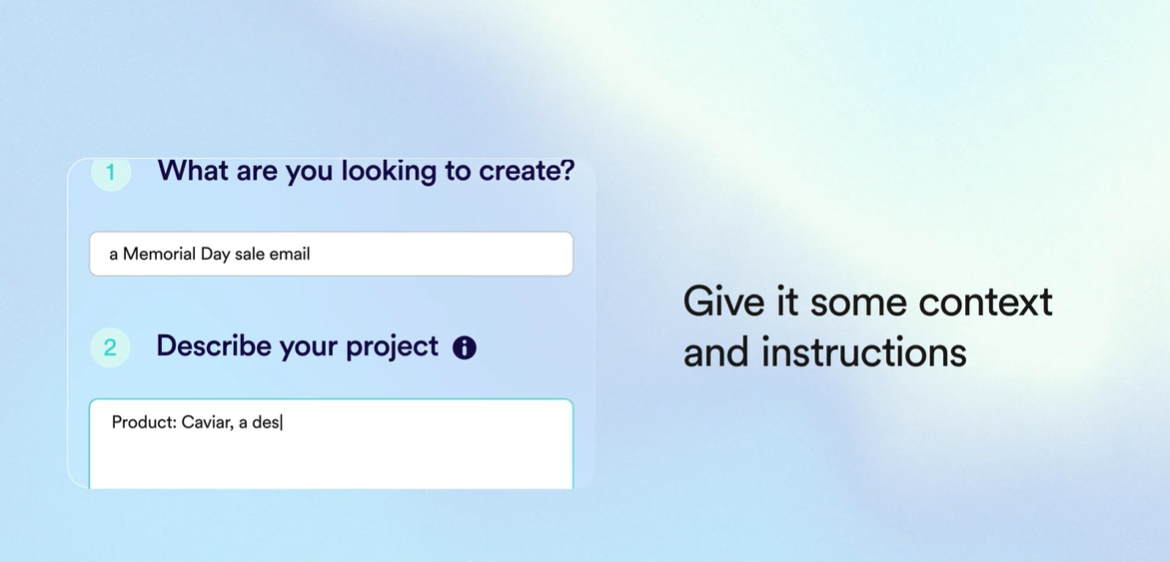Image resolution: width=1170 pixels, height=562 pixels.
Task: Click the word 'email' in the first field
Action: point(290,254)
